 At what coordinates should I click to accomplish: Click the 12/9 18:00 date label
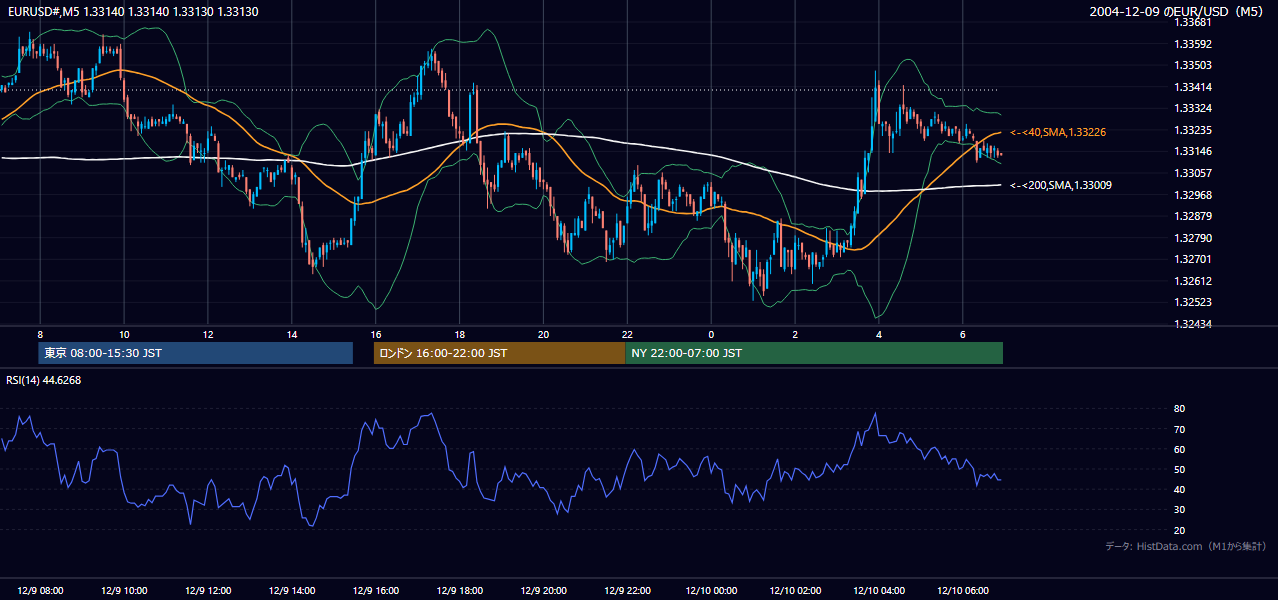[x=459, y=590]
